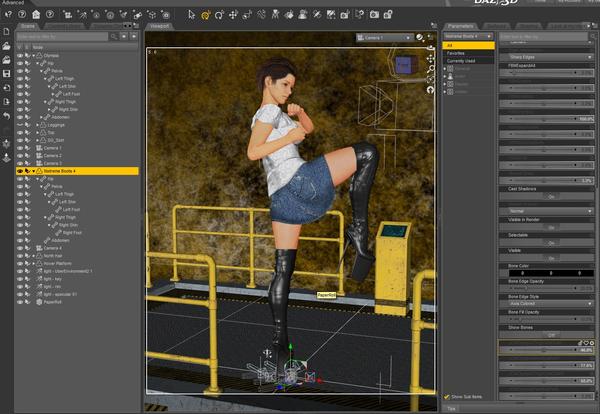Collapse the Xstreme Boots 4 tree node
600x414 pixels.
[x=34, y=171]
